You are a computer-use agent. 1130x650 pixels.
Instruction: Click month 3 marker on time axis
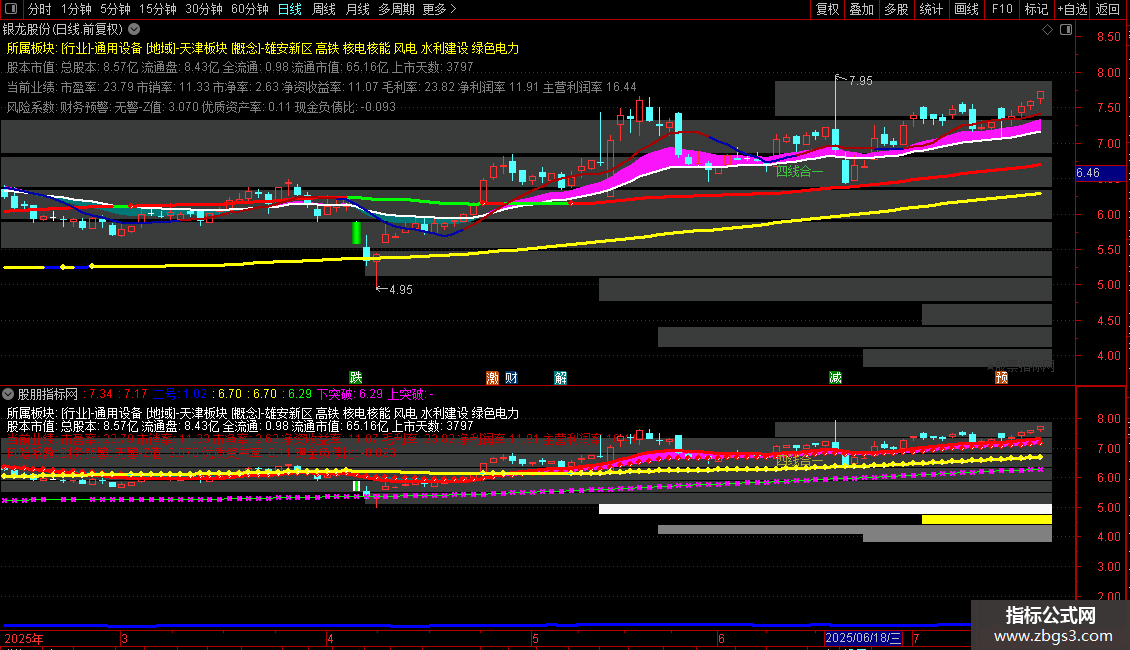click(124, 638)
